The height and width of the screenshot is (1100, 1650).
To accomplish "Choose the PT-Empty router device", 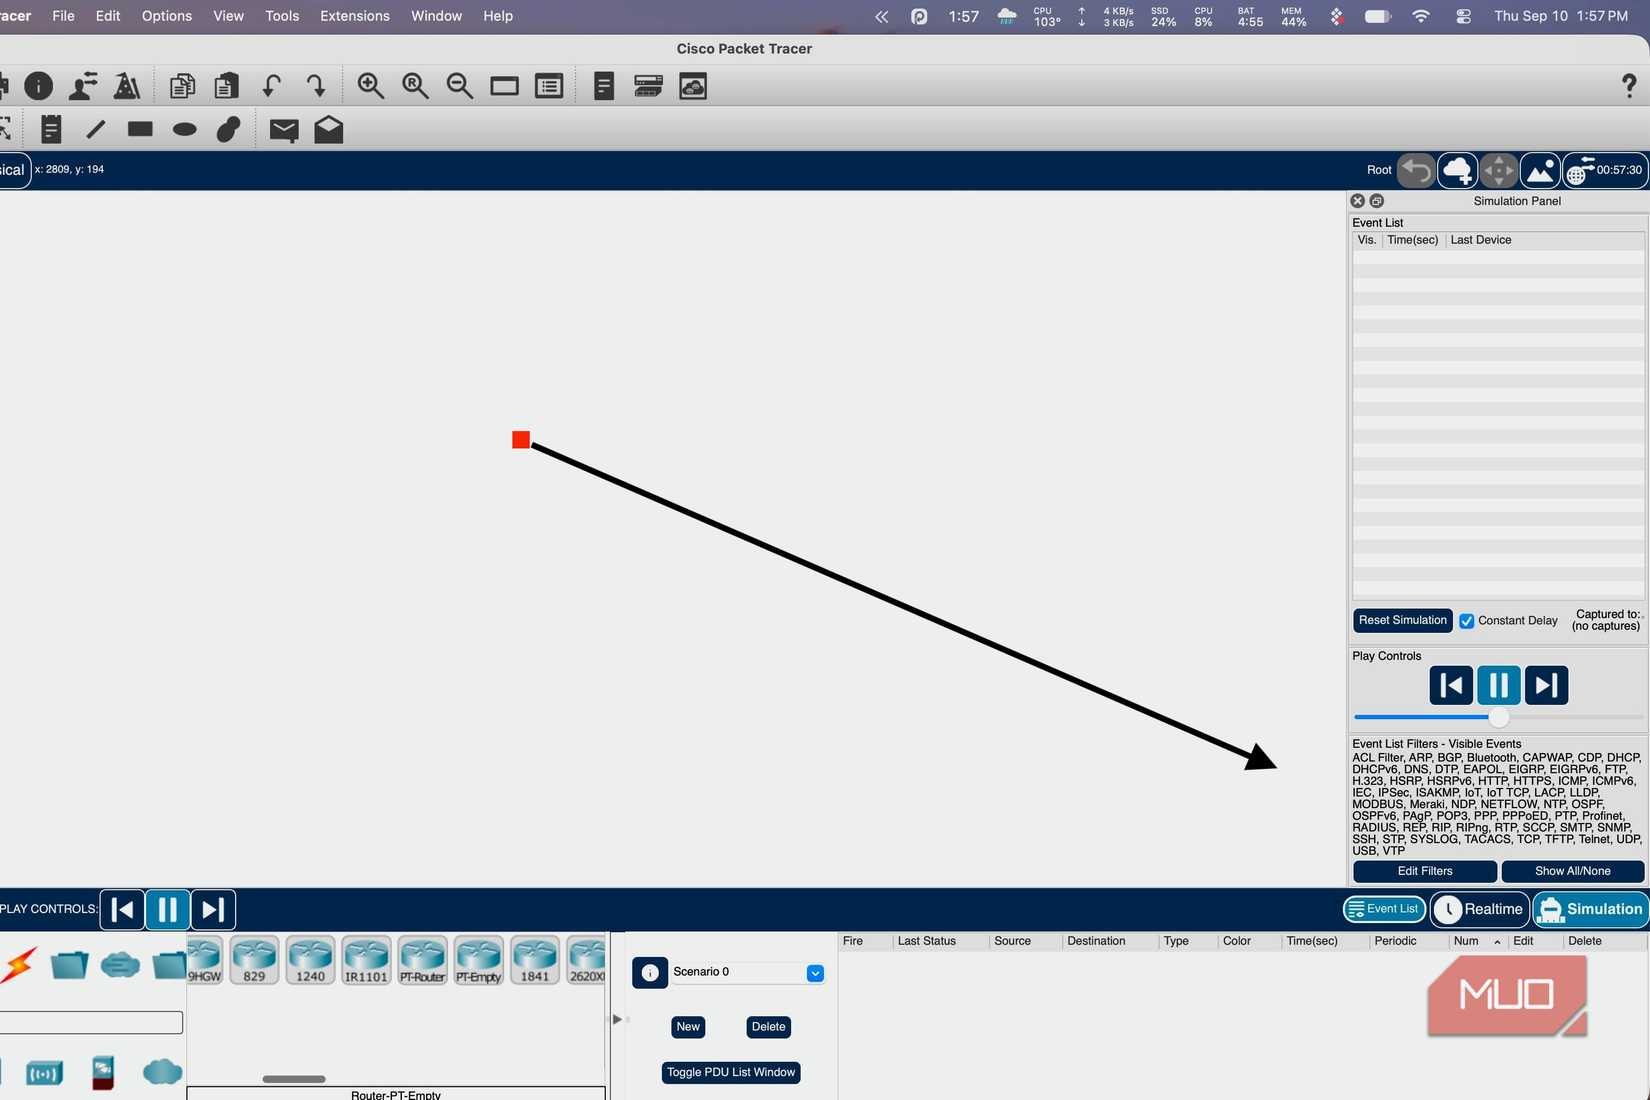I will 478,961.
